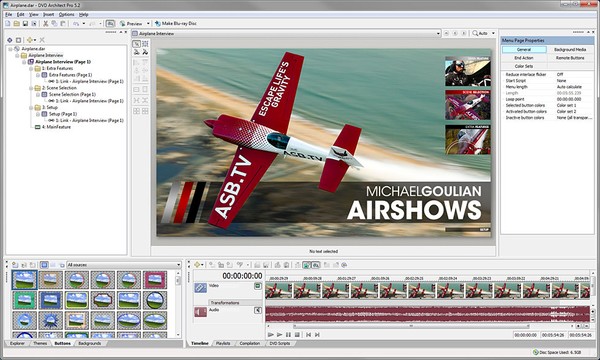Mute the Audio track with speaker icon
This screenshot has width=600, height=360.
pyautogui.click(x=258, y=310)
